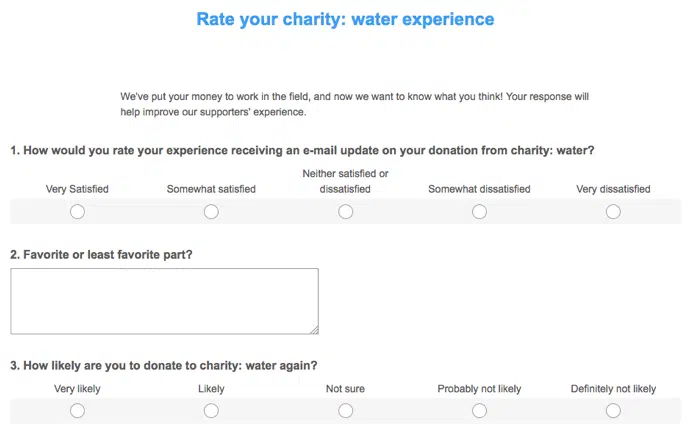Click the 'Not sure' column label text
Screen dimensions: 690x431
pyautogui.click(x=345, y=389)
